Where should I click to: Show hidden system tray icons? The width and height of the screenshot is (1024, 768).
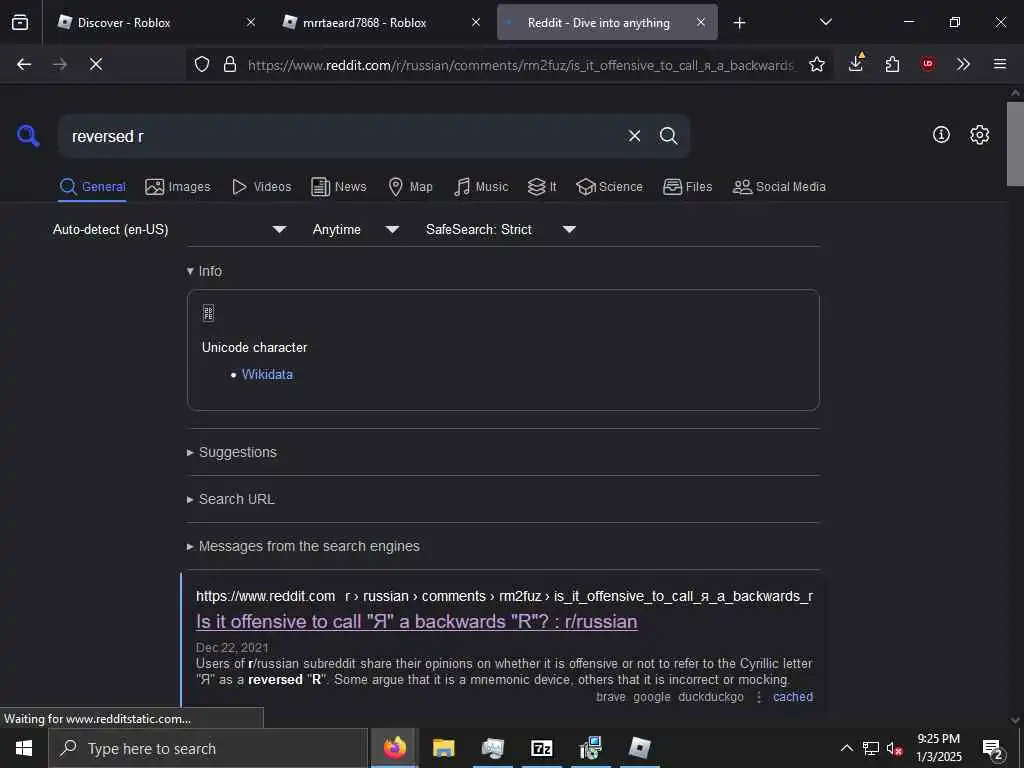846,748
